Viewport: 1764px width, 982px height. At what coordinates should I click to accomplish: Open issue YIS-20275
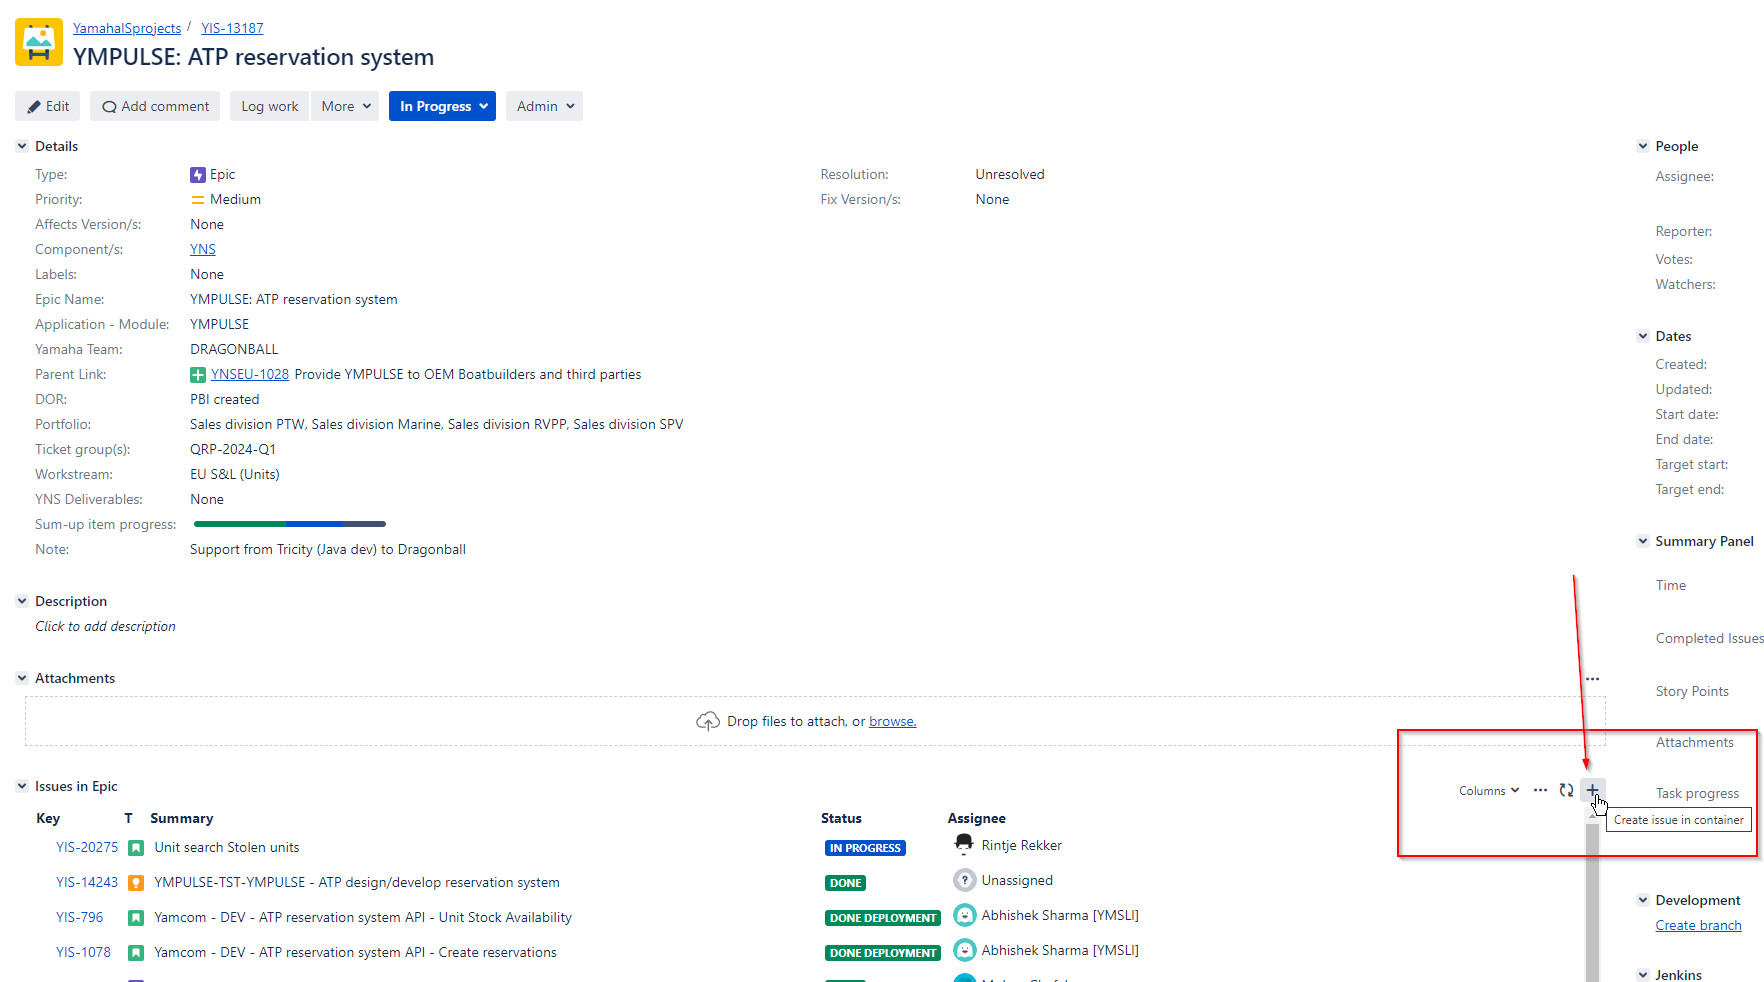[x=87, y=847]
